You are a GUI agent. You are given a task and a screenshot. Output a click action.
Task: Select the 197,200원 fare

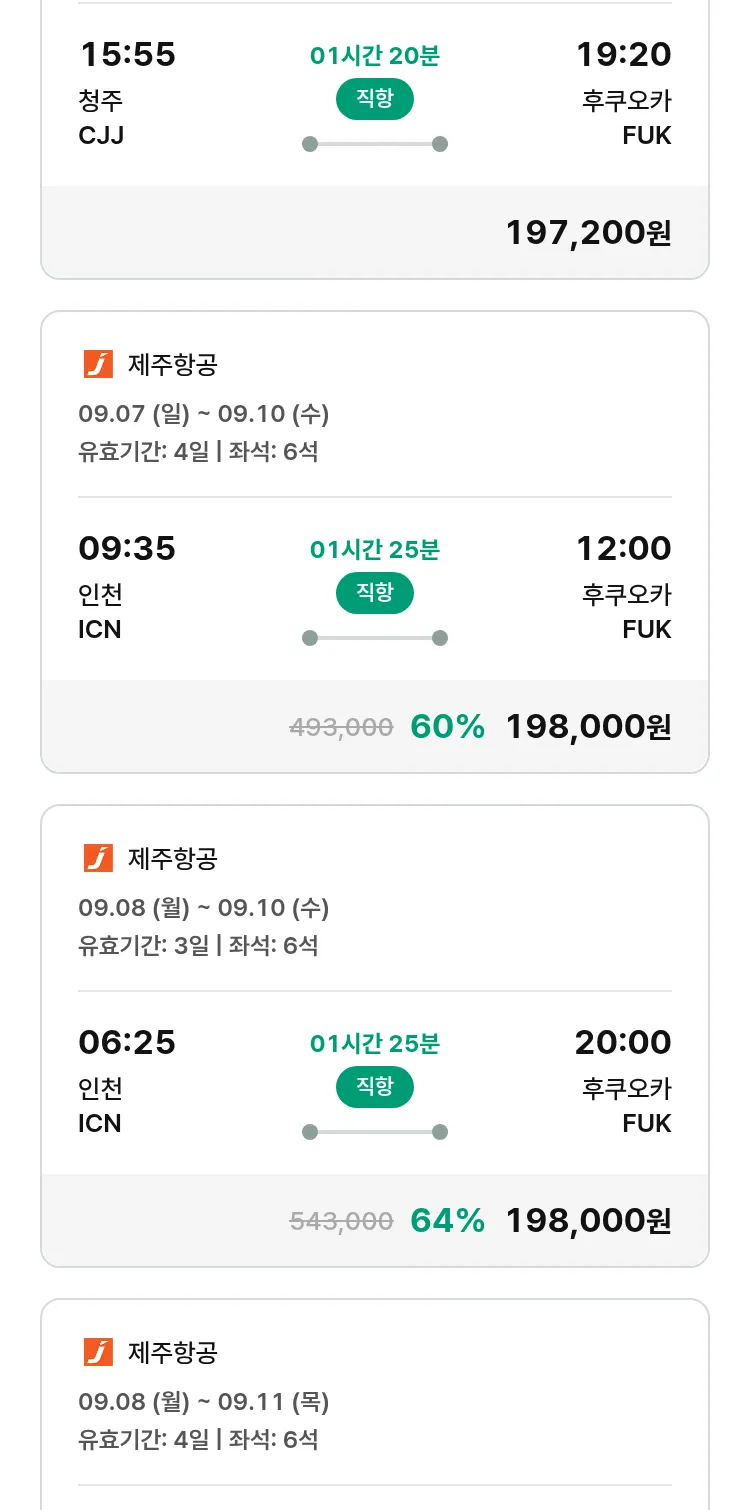pos(588,233)
